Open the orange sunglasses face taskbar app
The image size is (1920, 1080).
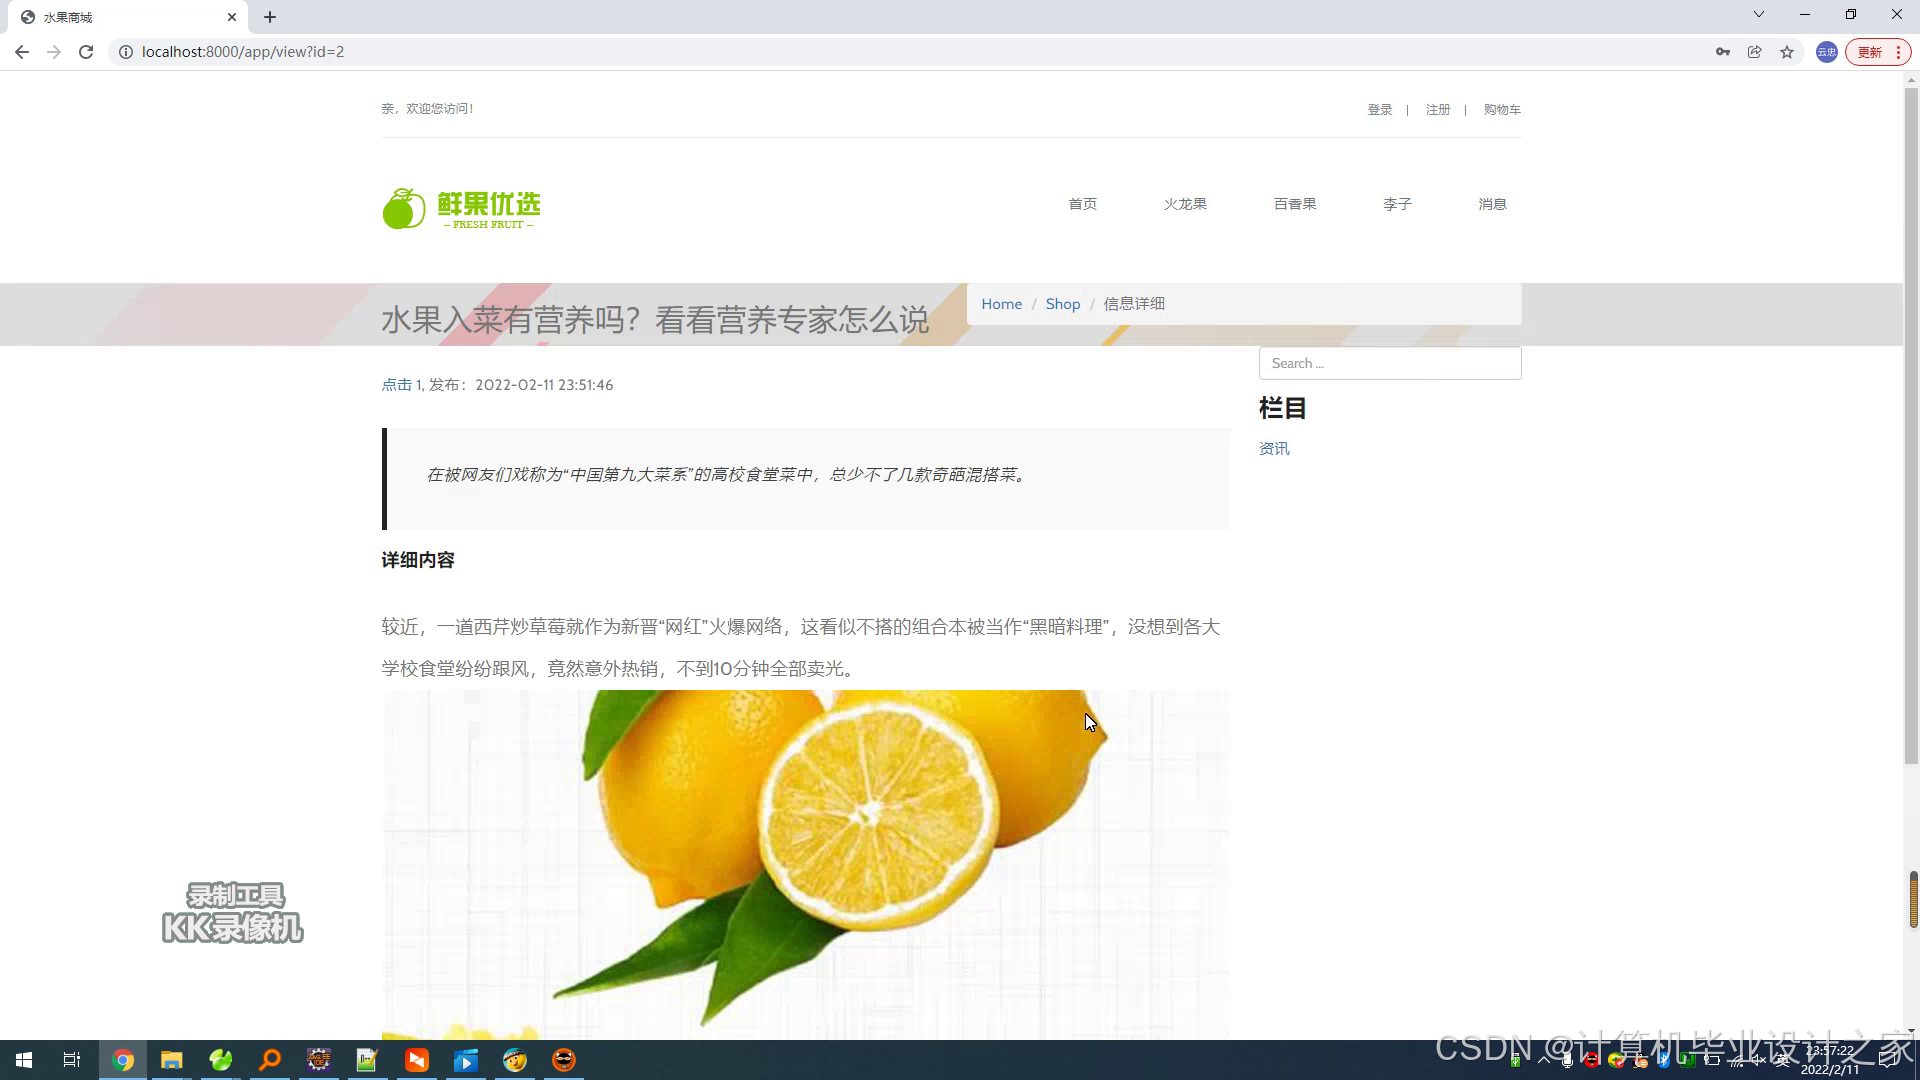[x=564, y=1060]
